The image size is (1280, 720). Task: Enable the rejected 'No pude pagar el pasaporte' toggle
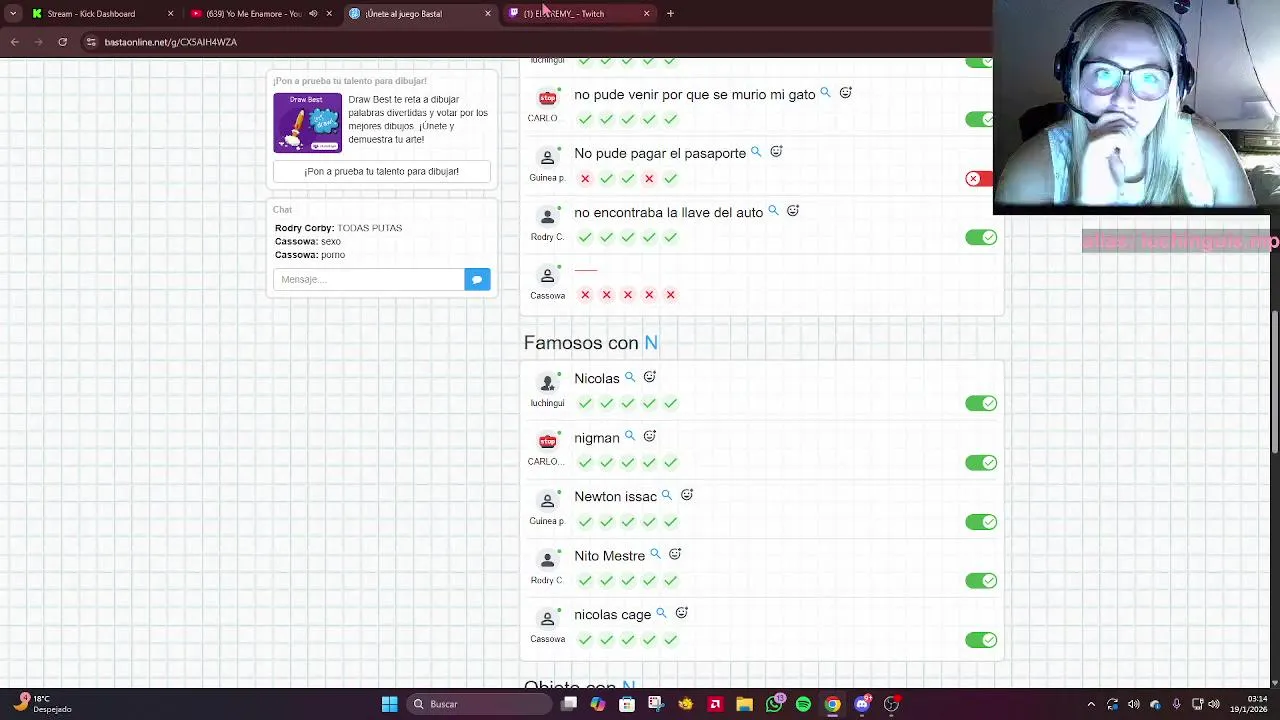[979, 178]
